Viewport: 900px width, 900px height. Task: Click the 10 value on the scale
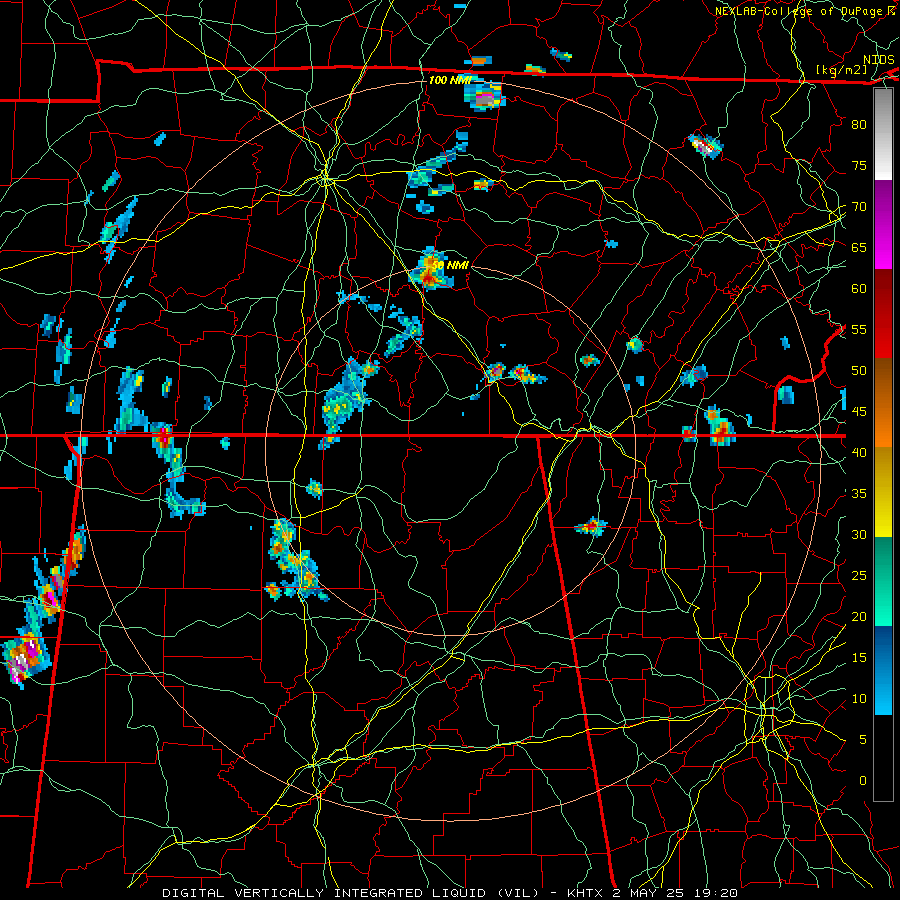859,699
